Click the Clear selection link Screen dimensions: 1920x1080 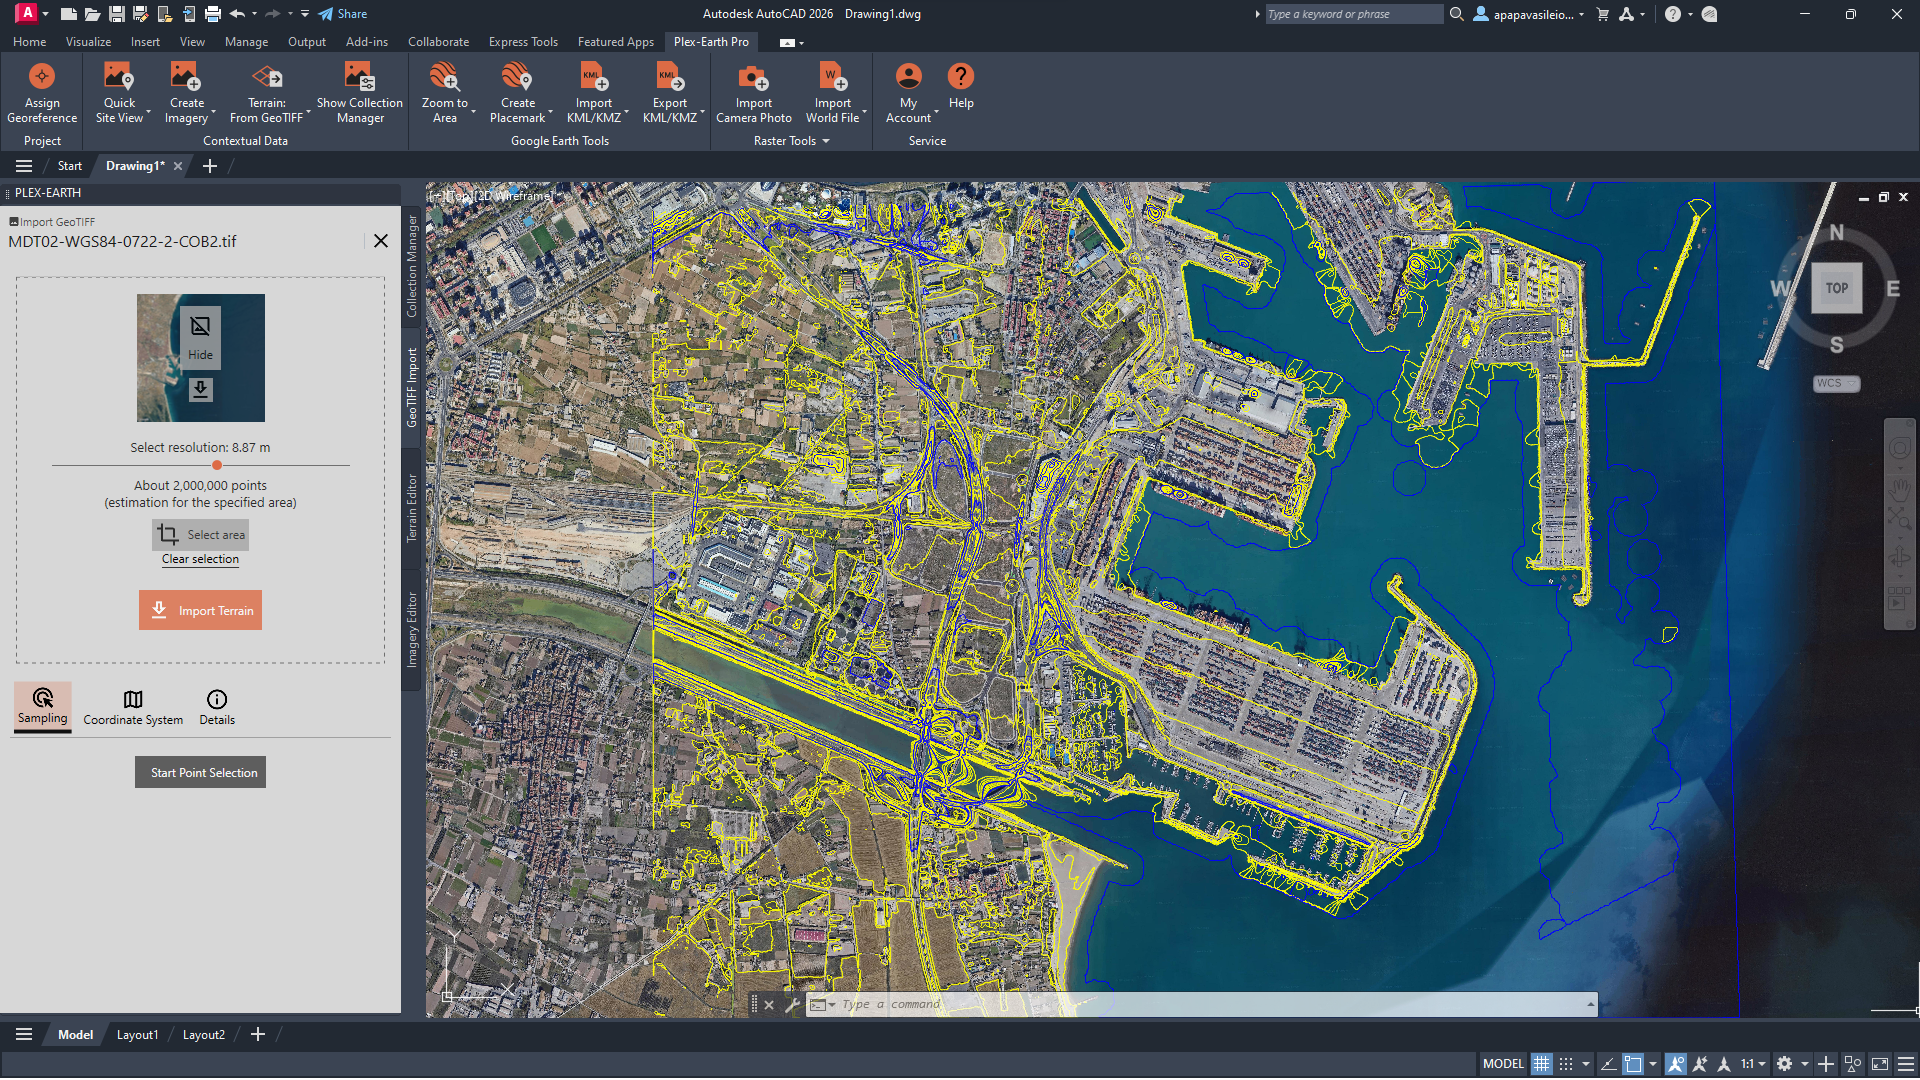coord(200,560)
